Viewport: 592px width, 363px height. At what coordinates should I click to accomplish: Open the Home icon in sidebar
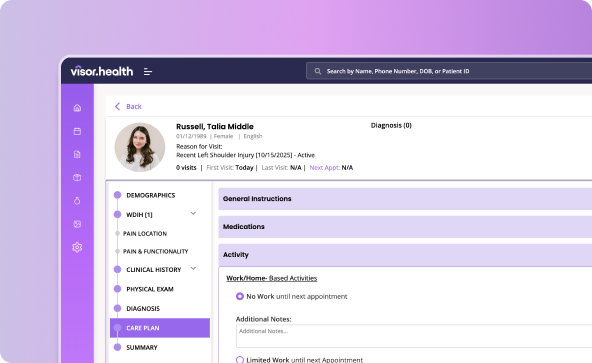click(x=77, y=108)
